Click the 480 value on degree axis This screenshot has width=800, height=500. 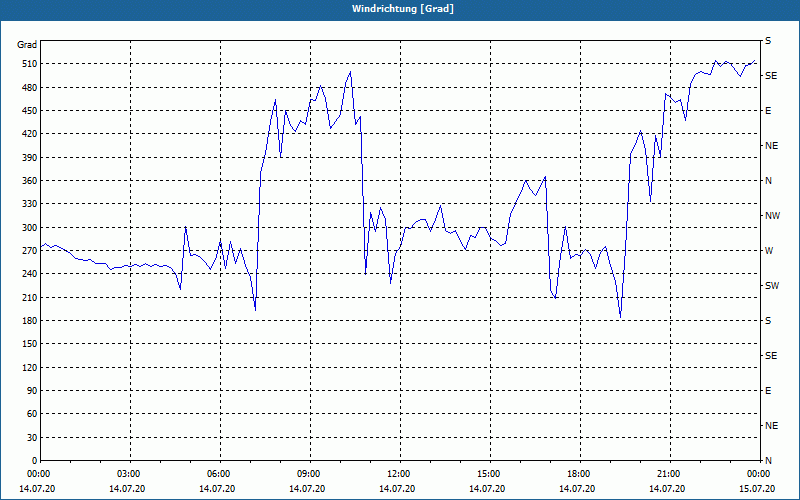pos(29,87)
